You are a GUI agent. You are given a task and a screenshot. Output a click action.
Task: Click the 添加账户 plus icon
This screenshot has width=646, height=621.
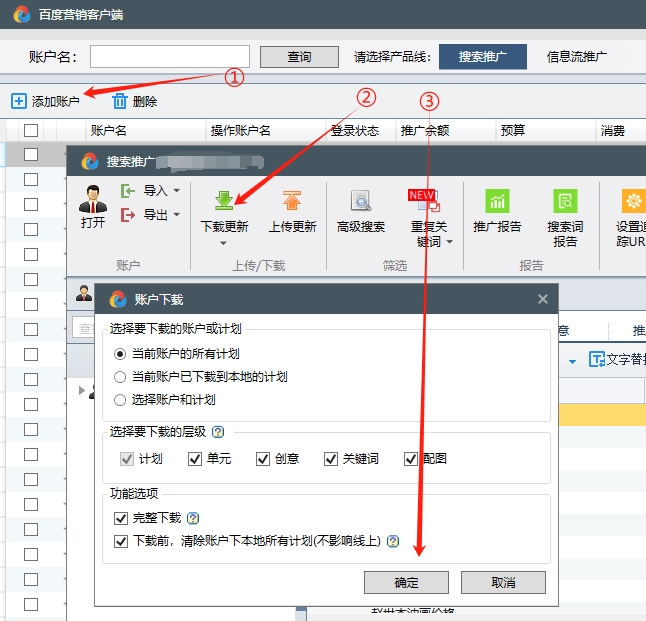click(x=19, y=101)
